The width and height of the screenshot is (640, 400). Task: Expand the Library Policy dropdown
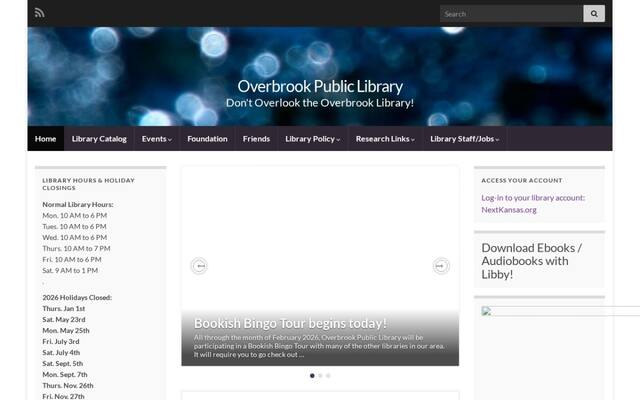click(x=313, y=139)
